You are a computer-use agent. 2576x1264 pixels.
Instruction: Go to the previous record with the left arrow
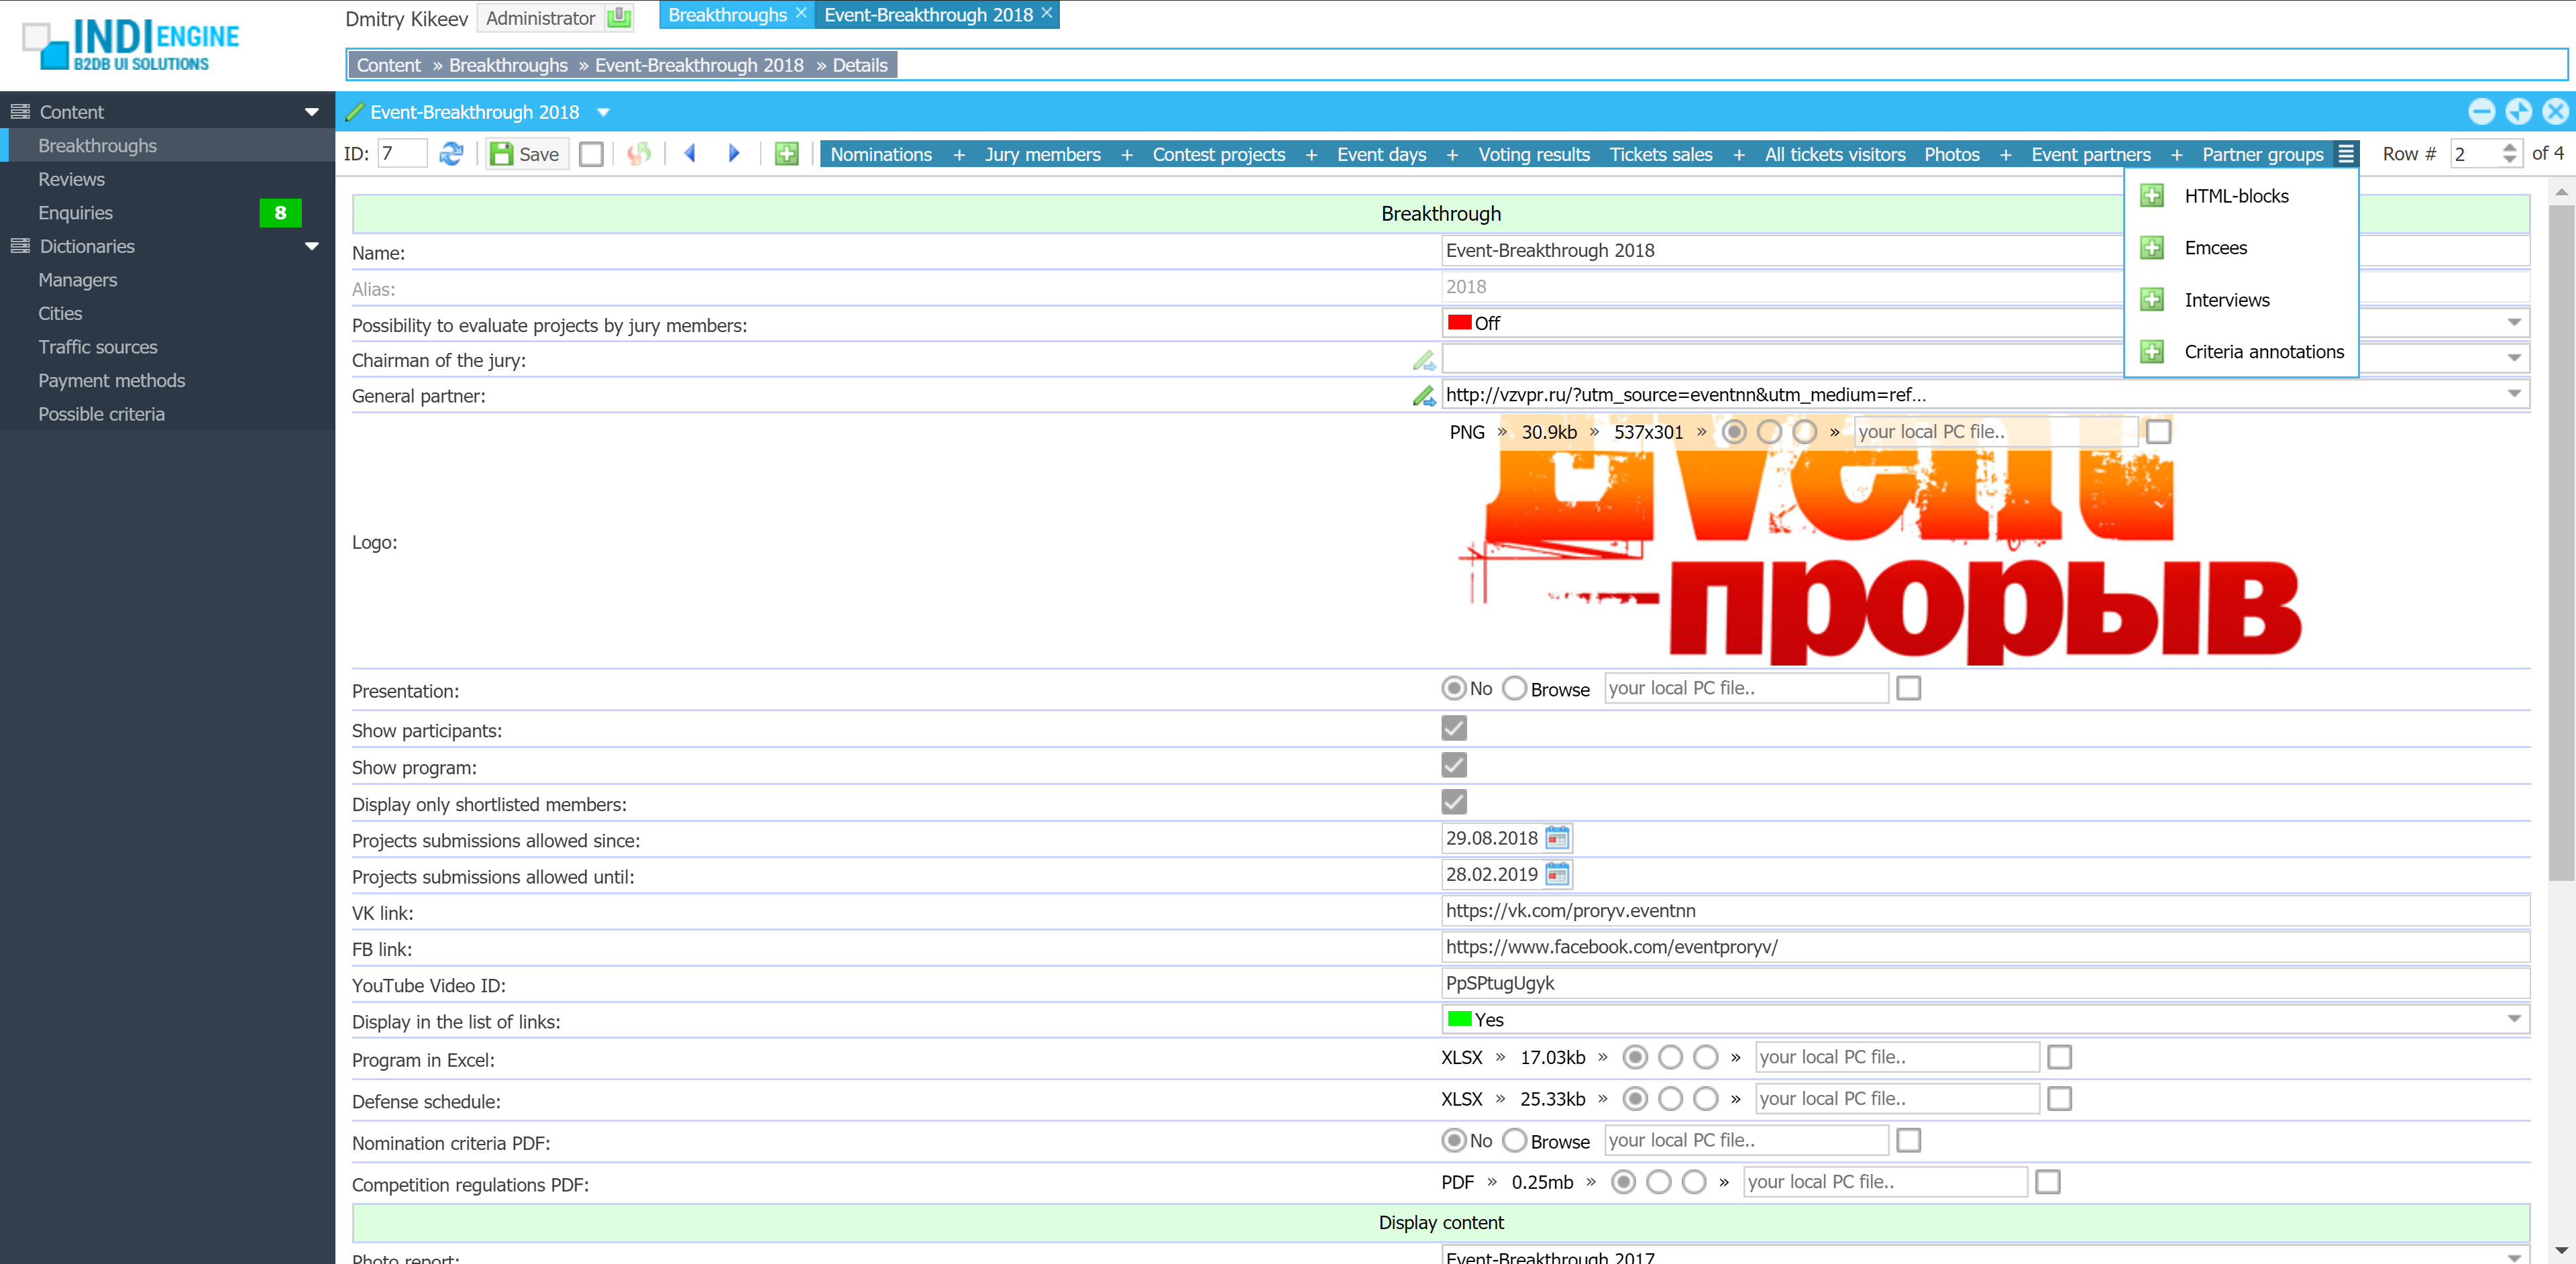pos(690,154)
